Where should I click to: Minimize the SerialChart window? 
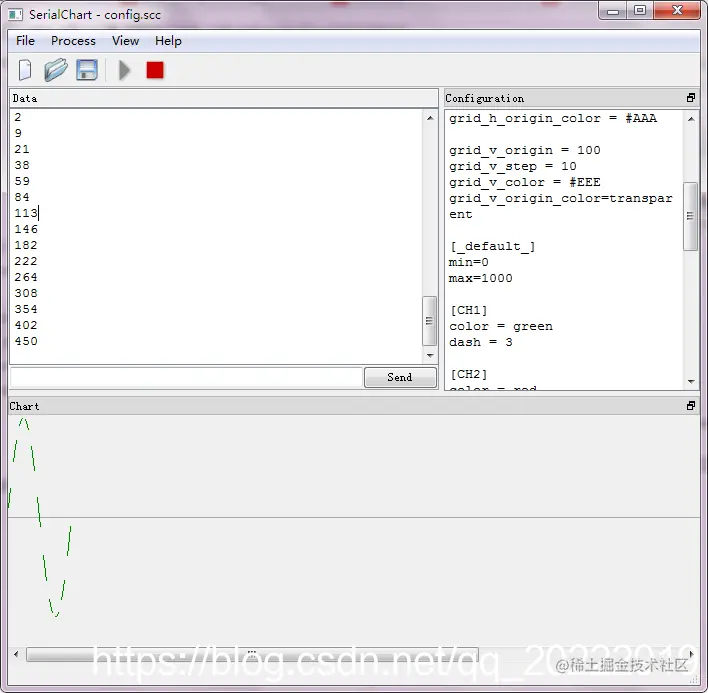pos(613,11)
